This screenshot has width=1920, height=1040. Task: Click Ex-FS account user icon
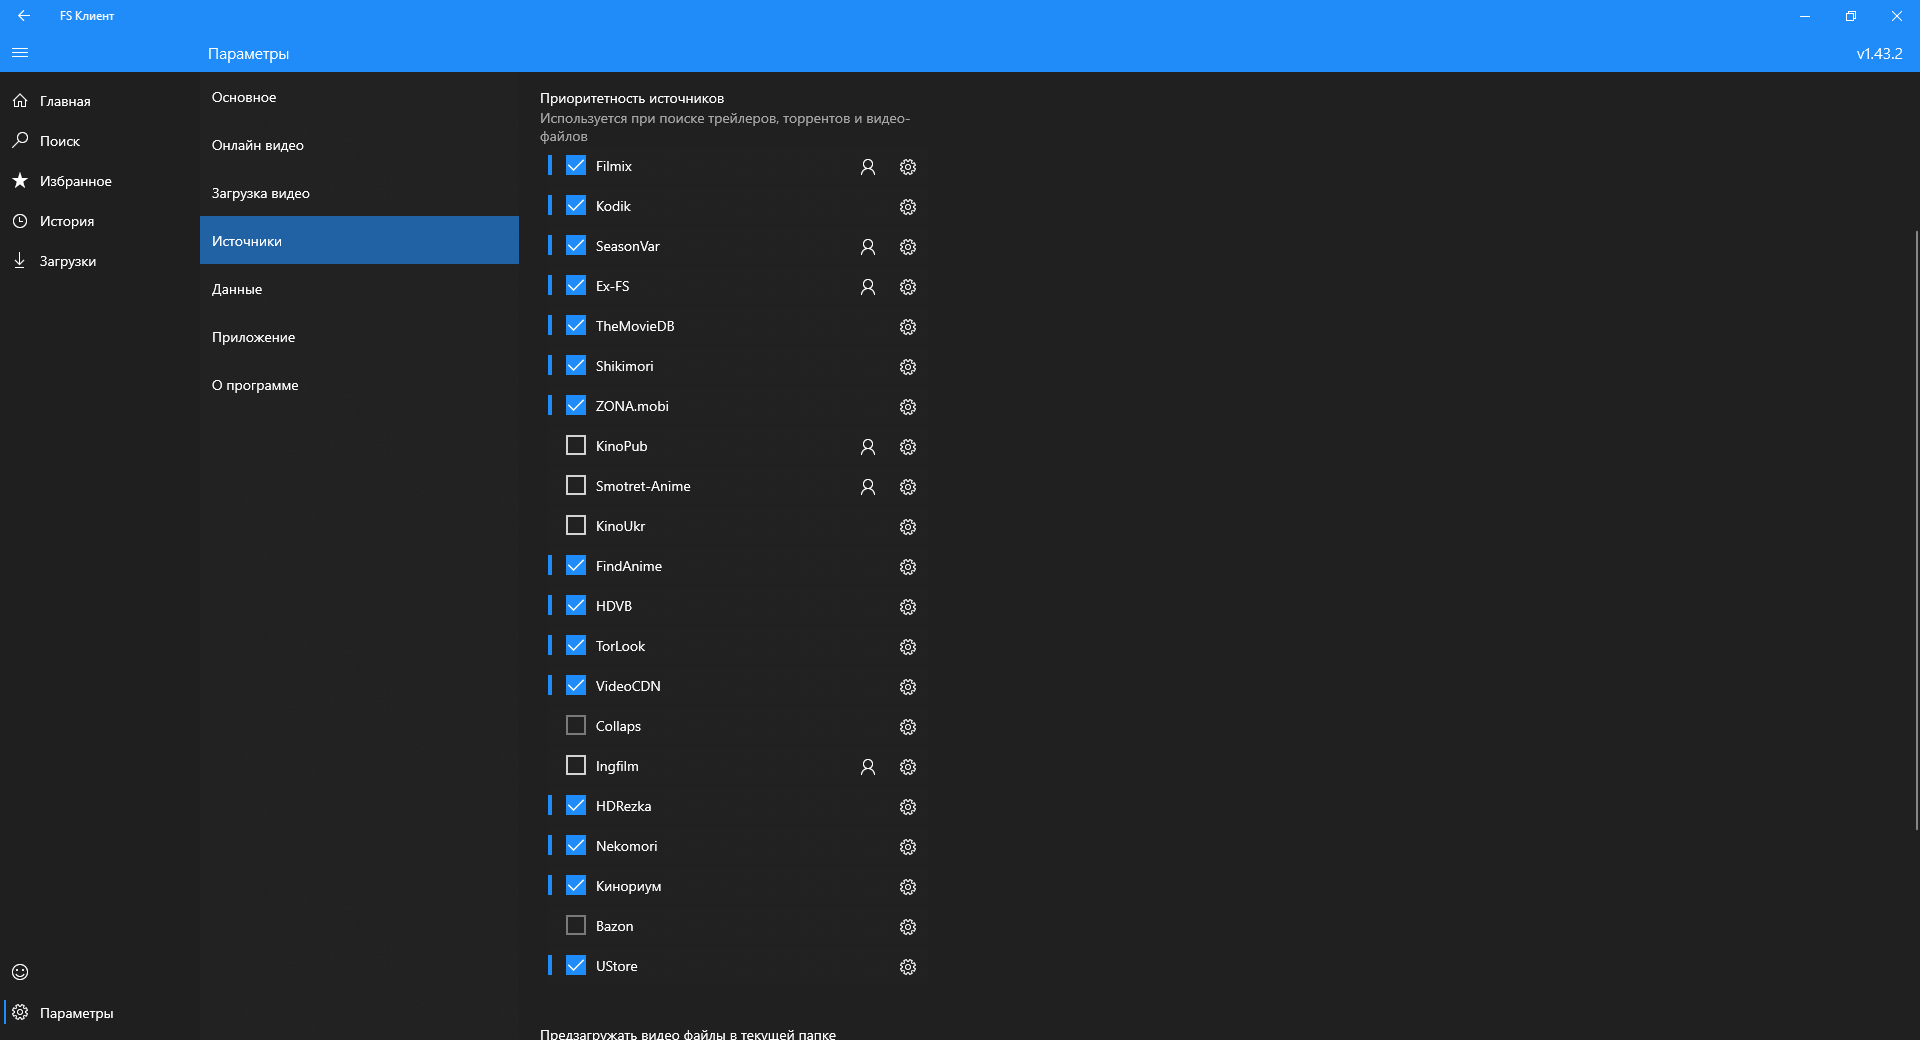tap(868, 287)
